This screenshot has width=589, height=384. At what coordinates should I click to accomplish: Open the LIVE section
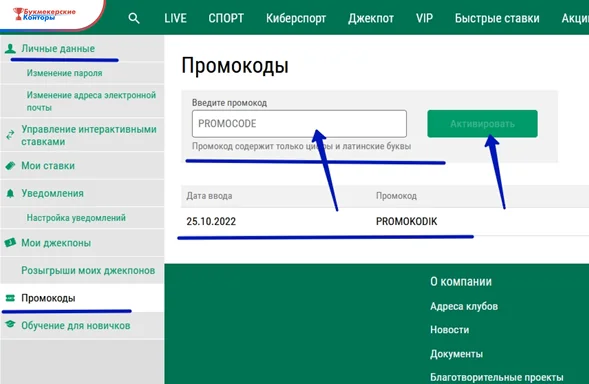(x=175, y=18)
